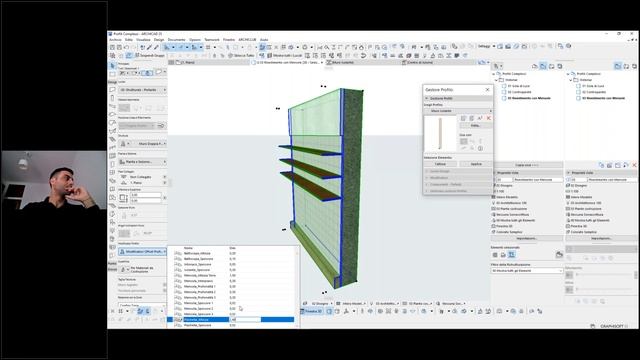
Task: Click the red delete icon in Organizer panel
Action: [x=634, y=165]
